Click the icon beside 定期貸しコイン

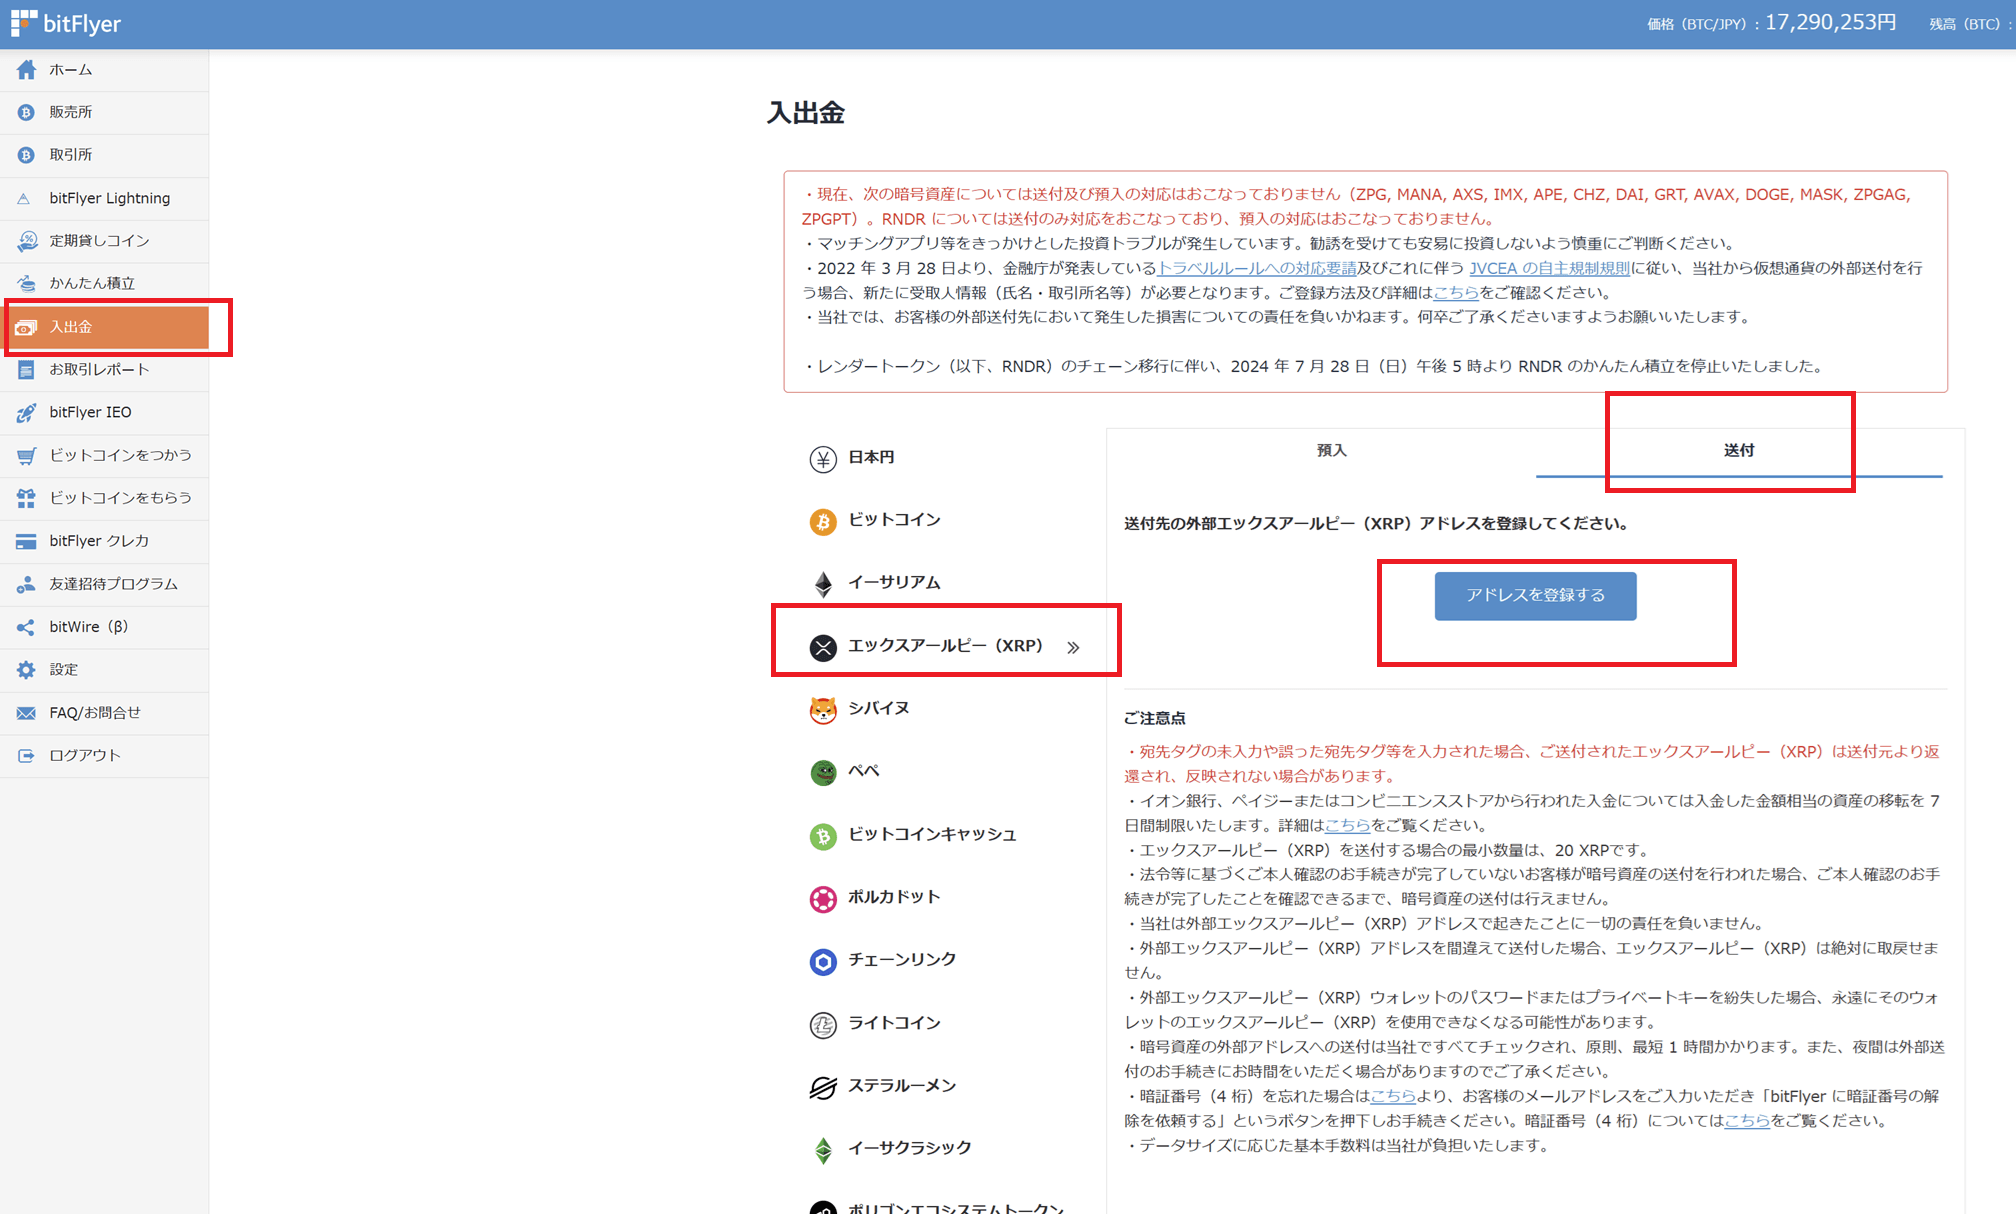27,241
